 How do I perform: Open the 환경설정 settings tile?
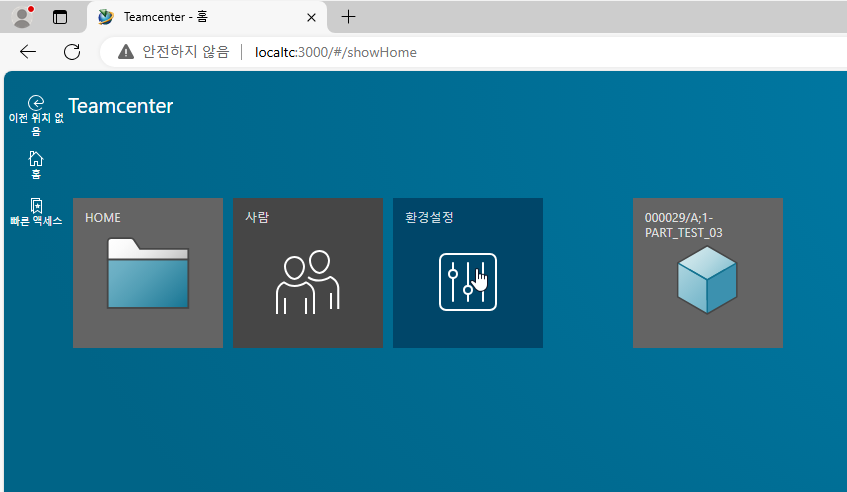[468, 273]
